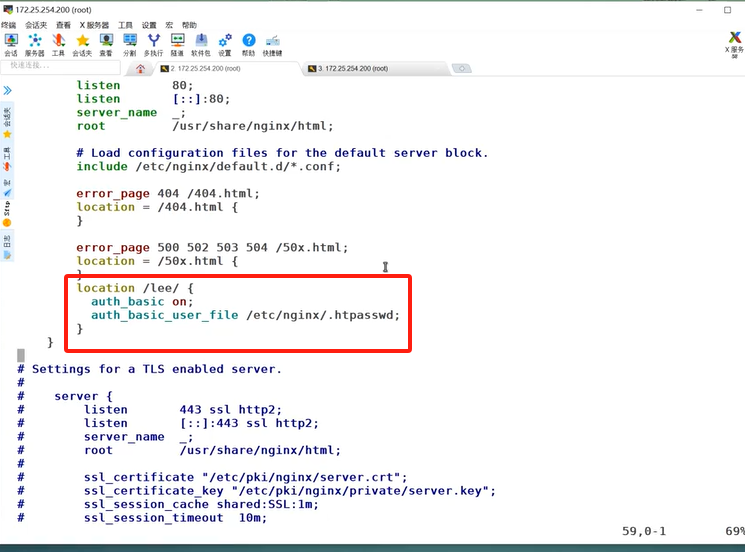Click 'include /etc/nginx/default.d/*.conf;' line
745x552 pixels.
[209, 166]
